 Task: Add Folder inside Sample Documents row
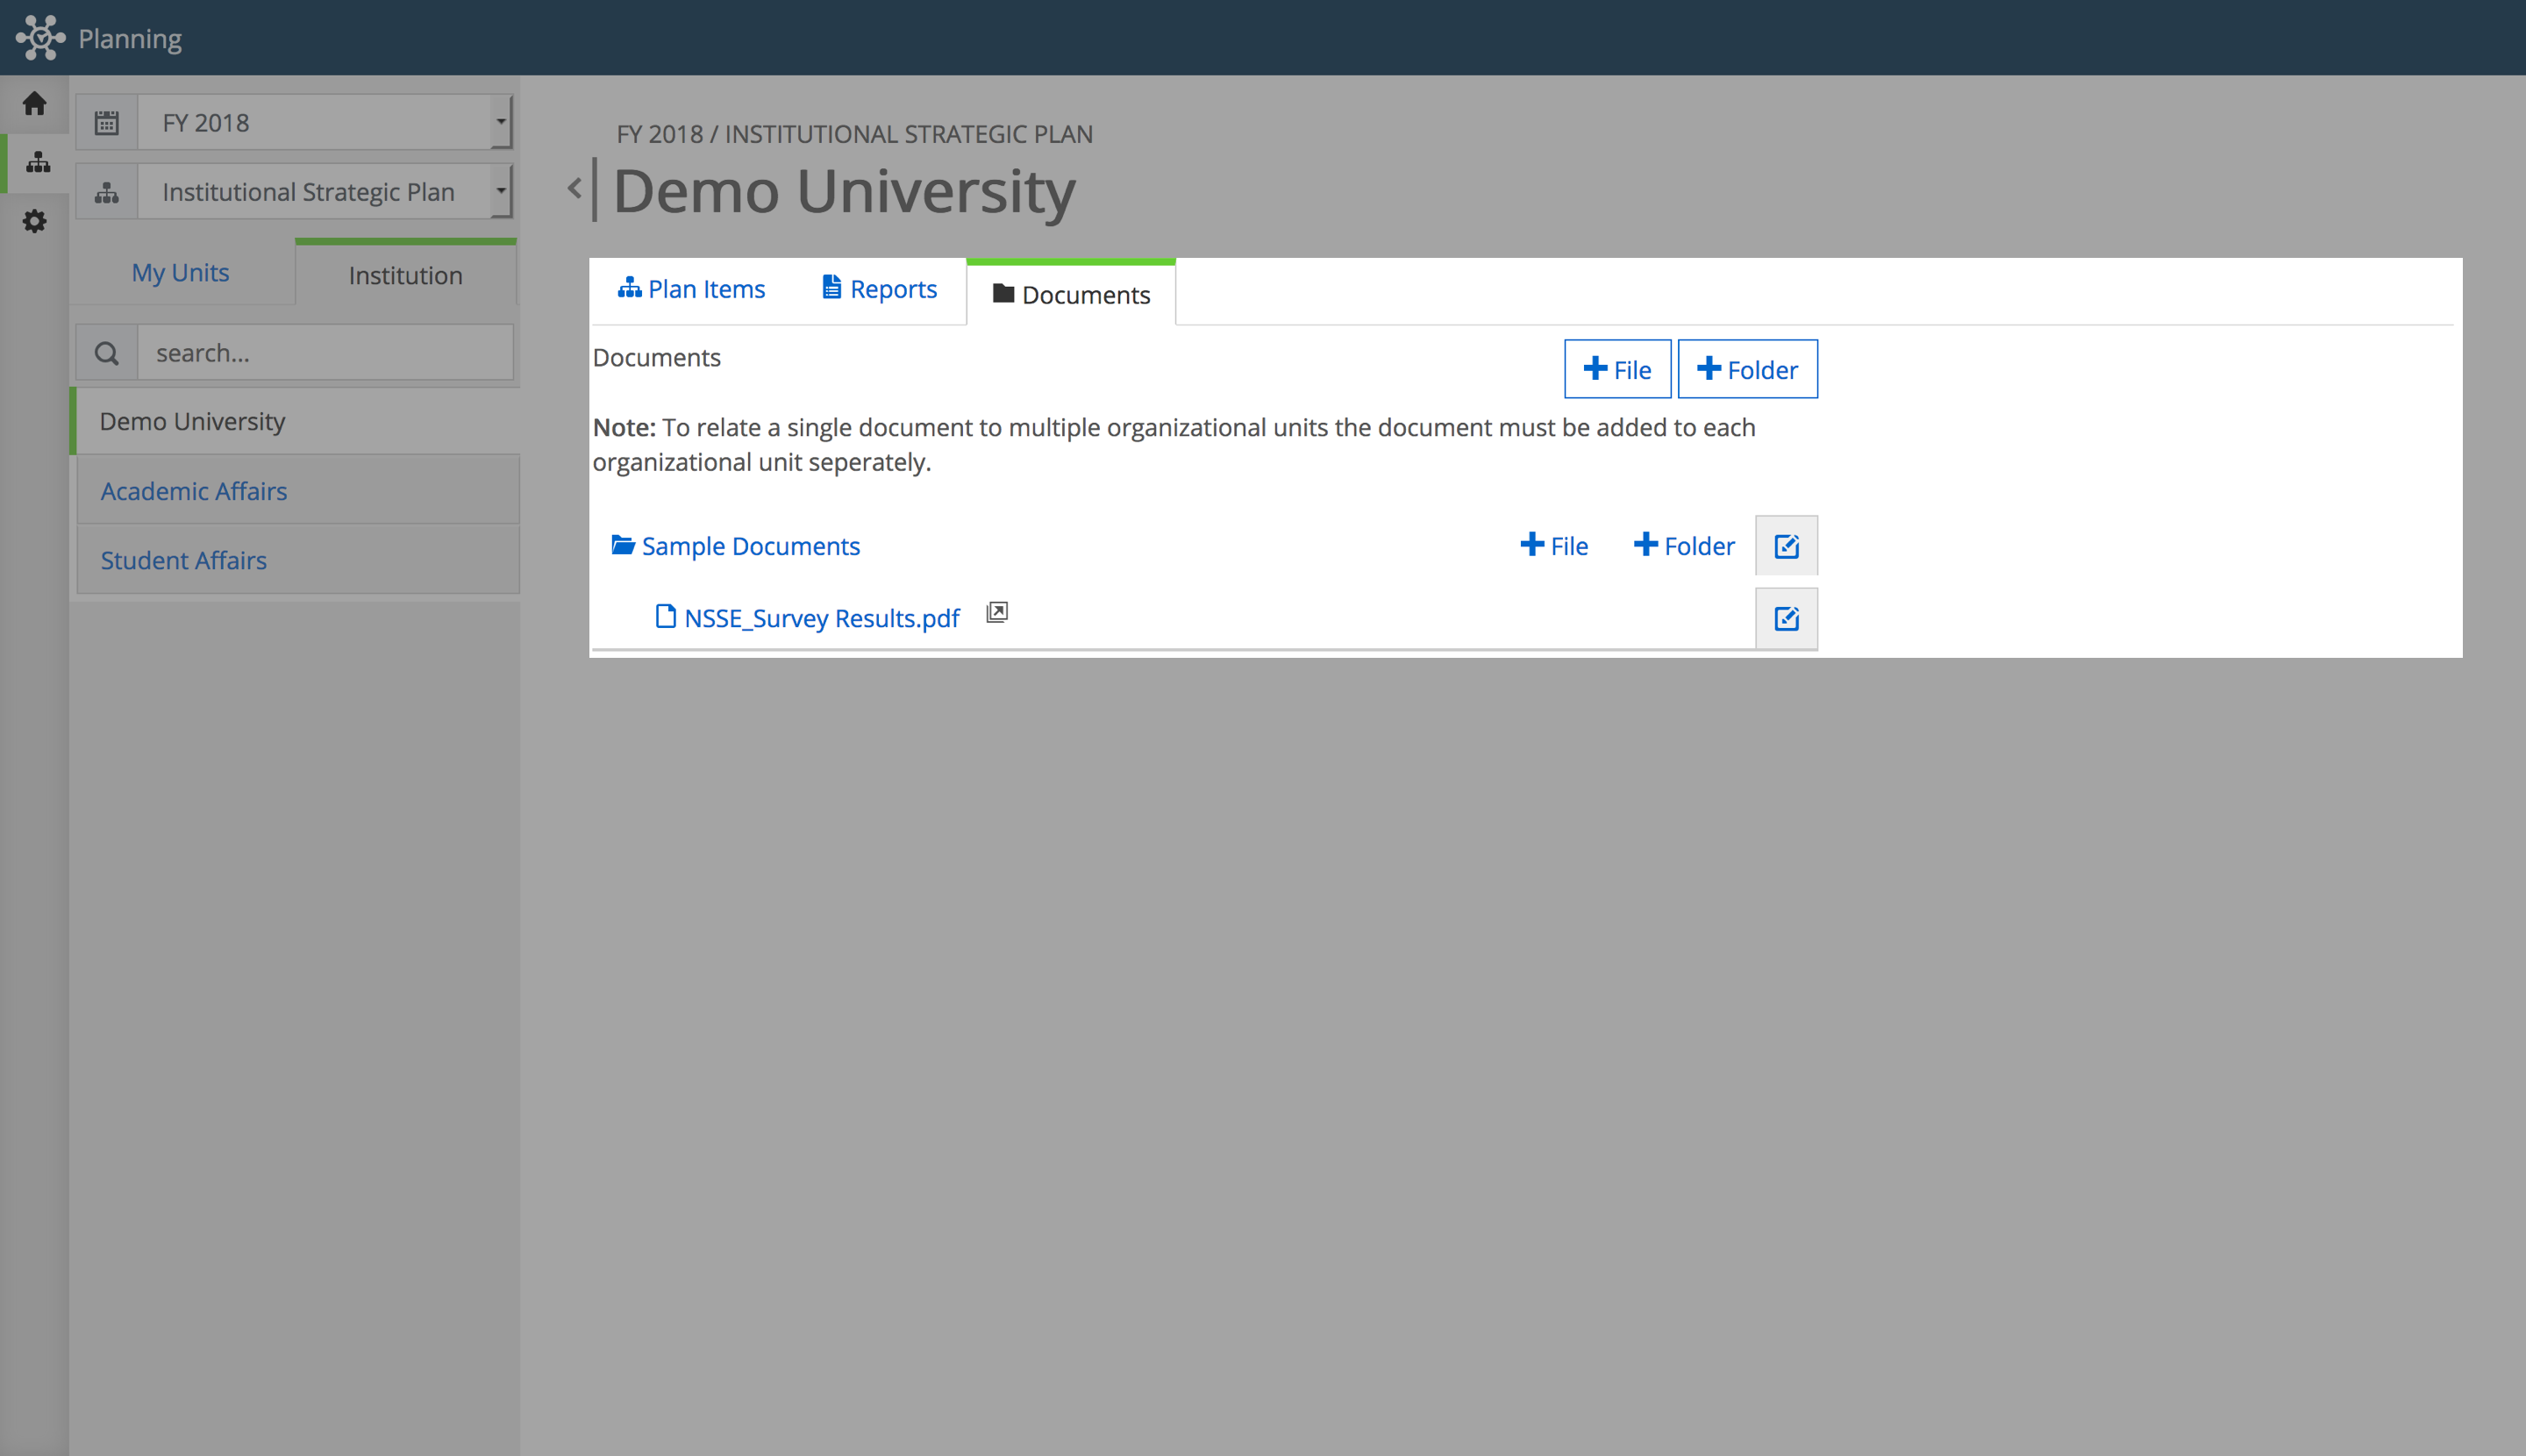1684,546
